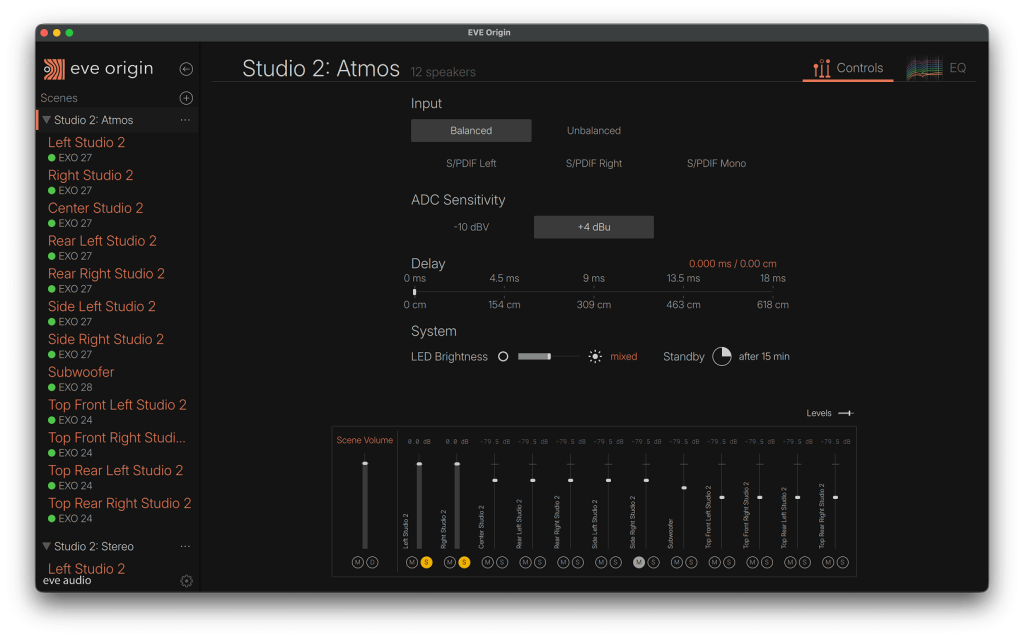Solo the Subwoofer channel
Viewport: 1024px width, 639px height.
tap(692, 563)
